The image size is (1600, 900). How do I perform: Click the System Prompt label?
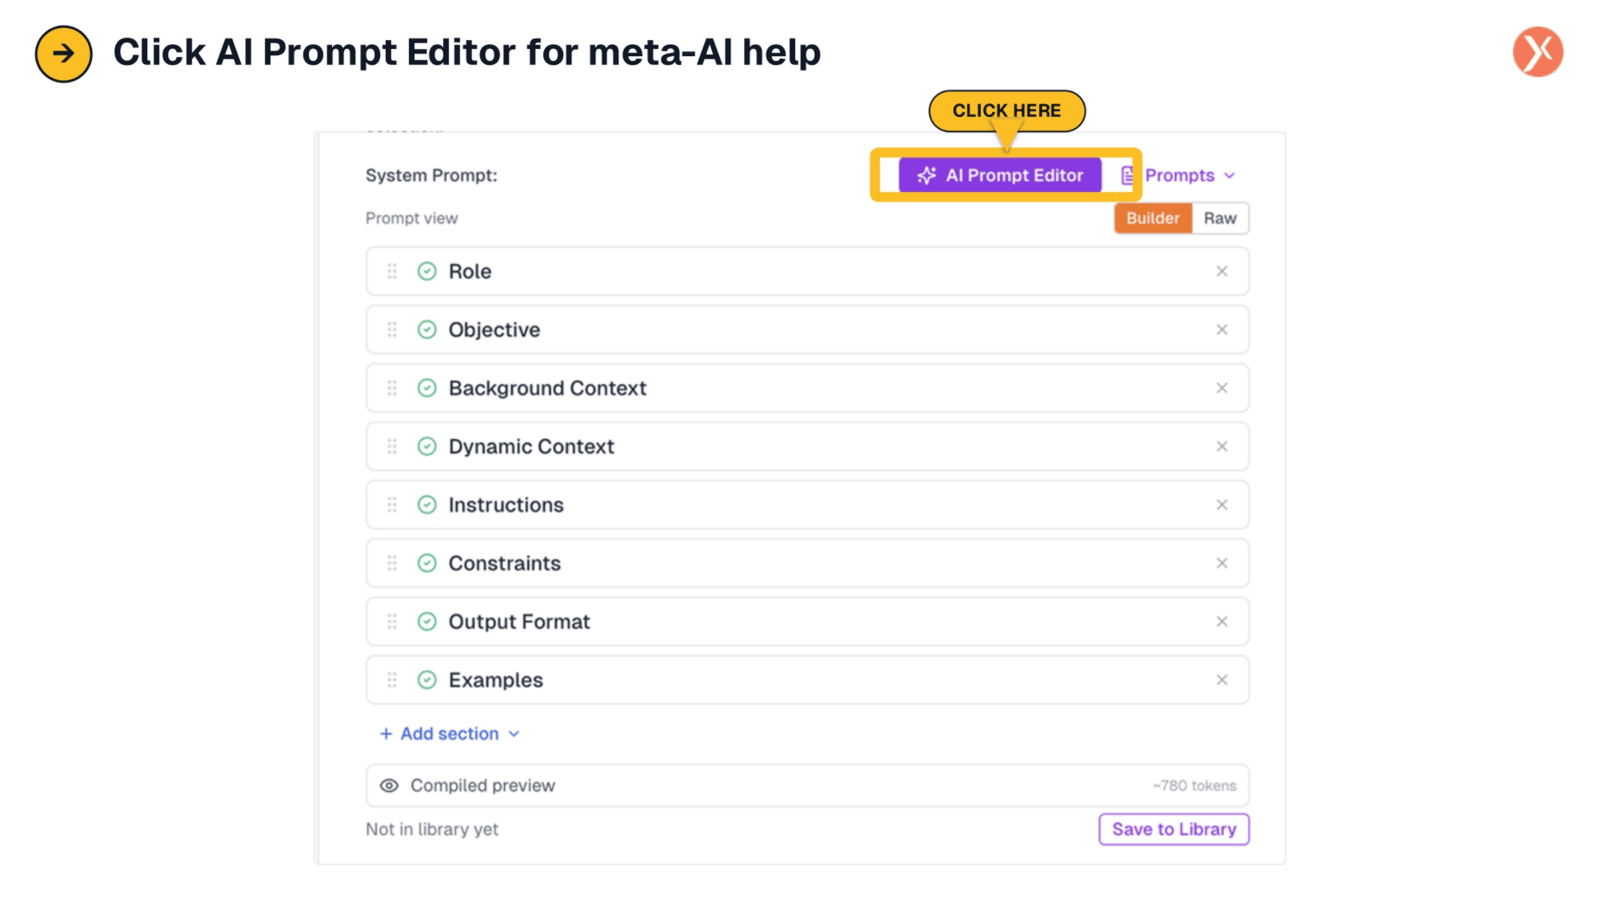click(431, 175)
